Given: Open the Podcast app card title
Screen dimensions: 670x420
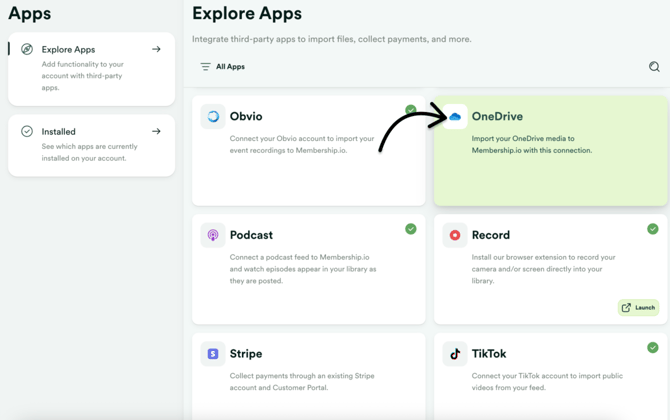Looking at the screenshot, I should (251, 235).
